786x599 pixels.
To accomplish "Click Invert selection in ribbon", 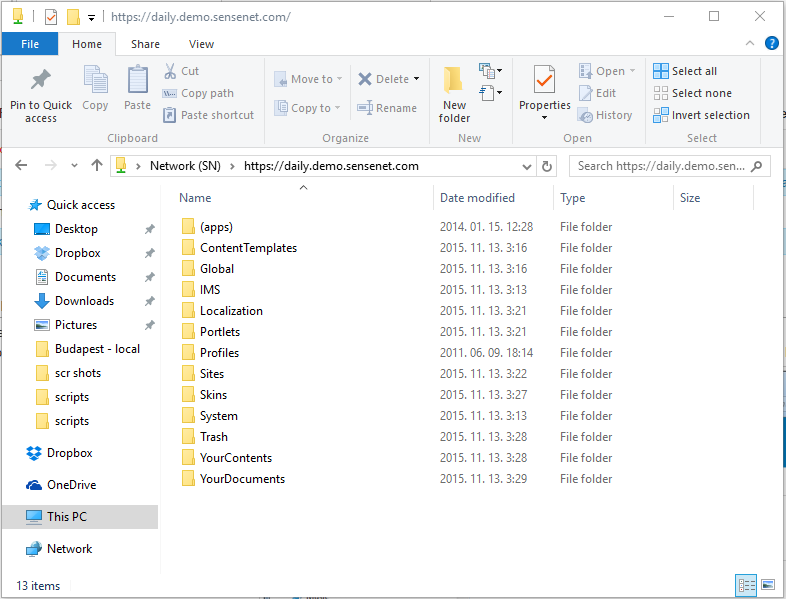I will point(701,115).
